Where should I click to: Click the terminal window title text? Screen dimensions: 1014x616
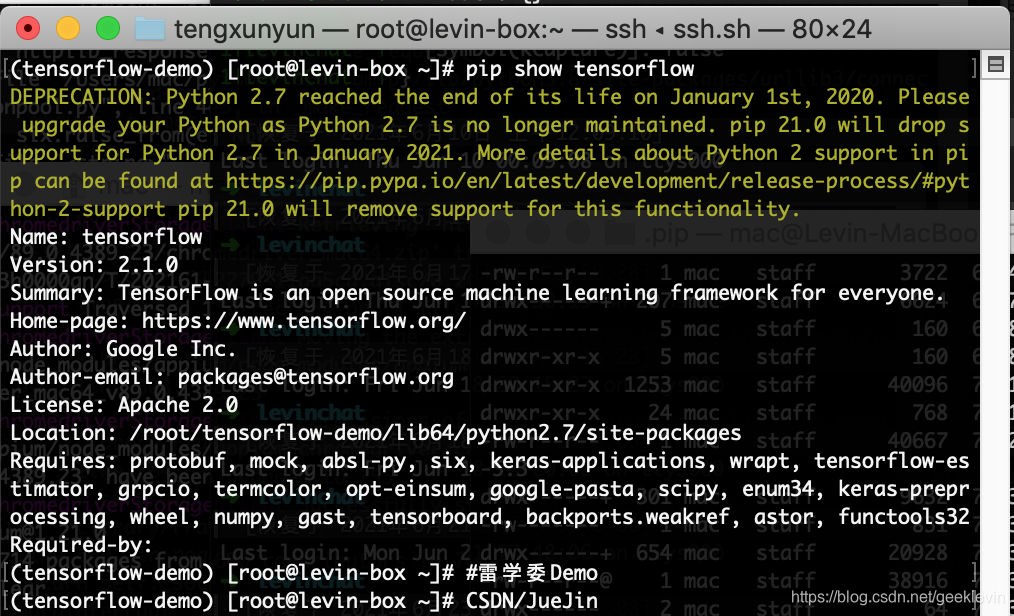point(523,29)
